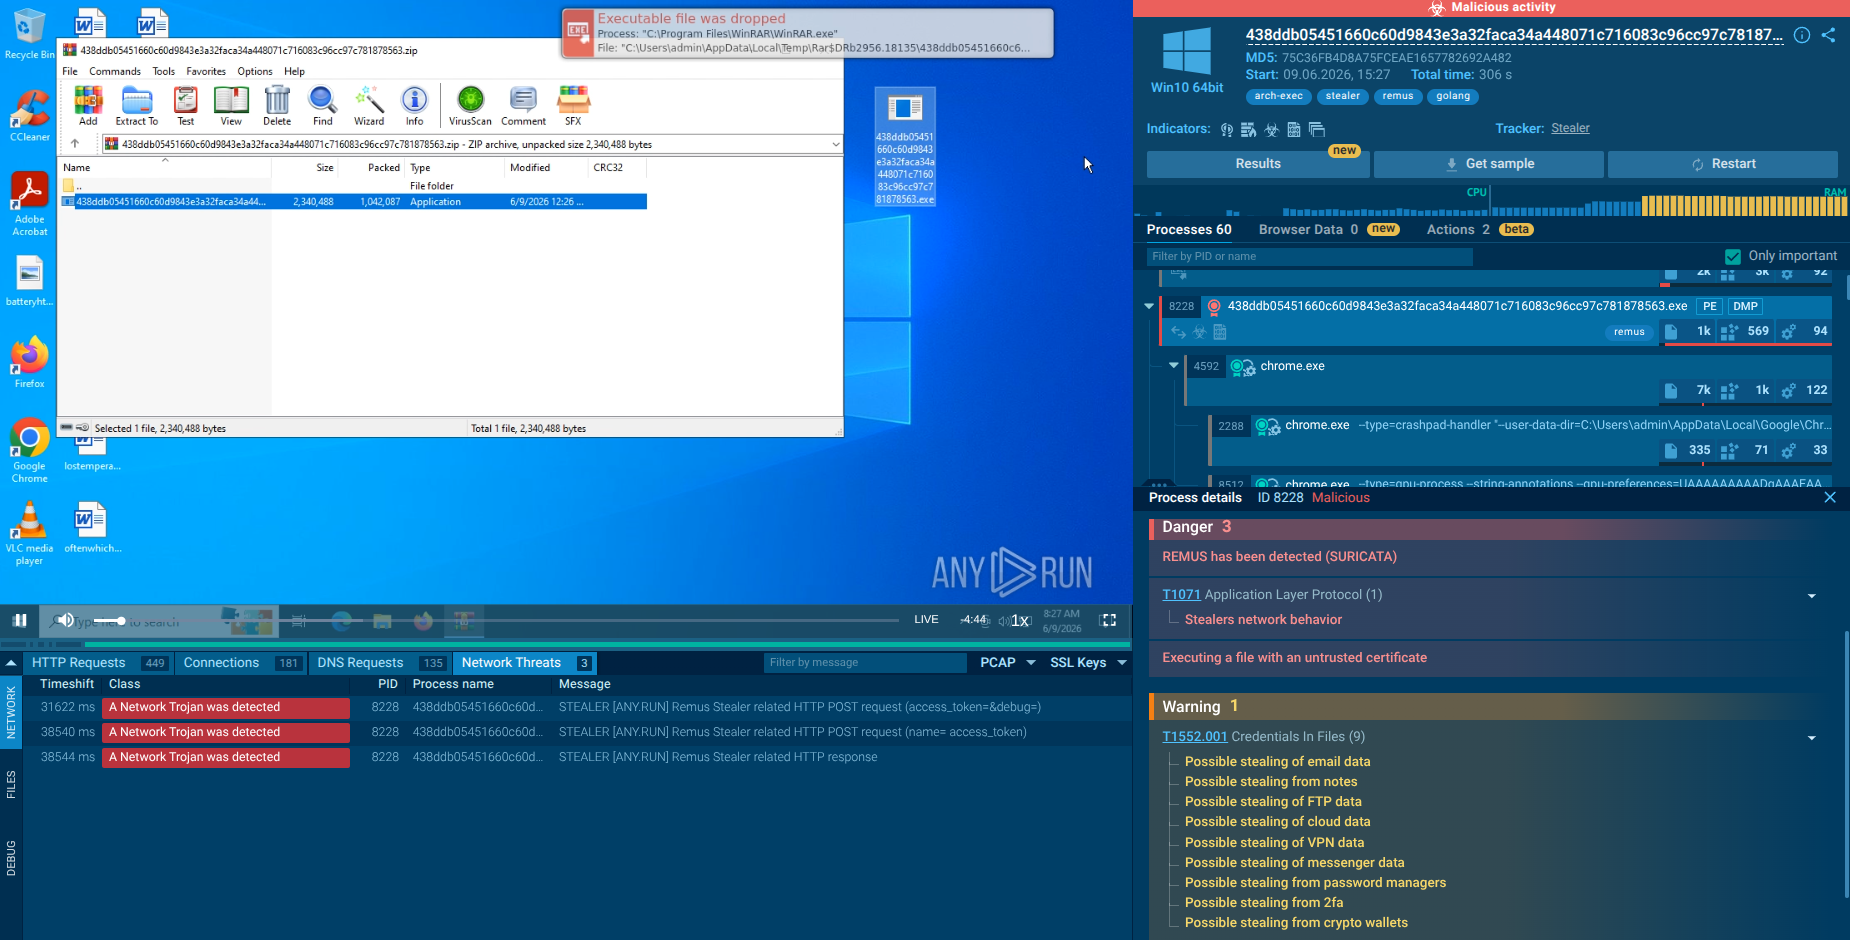
Task: Click WinRAR View icon
Action: (x=231, y=106)
